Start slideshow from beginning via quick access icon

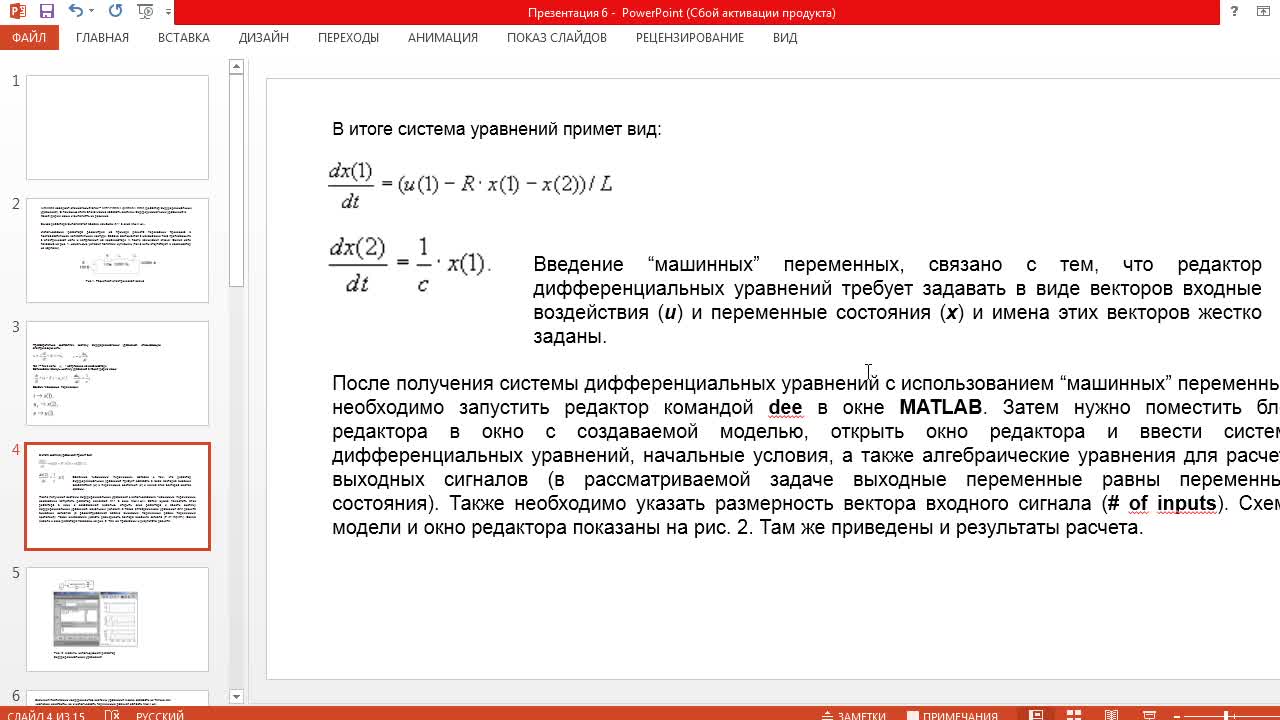tap(145, 12)
